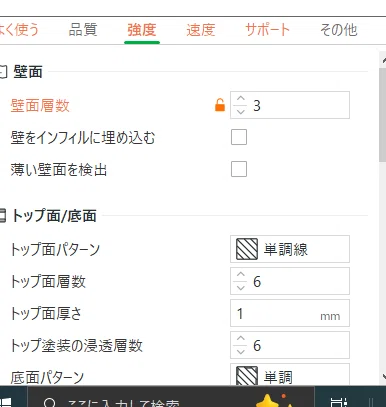
Task: Click the 壁面層数 value field
Action: (290, 105)
